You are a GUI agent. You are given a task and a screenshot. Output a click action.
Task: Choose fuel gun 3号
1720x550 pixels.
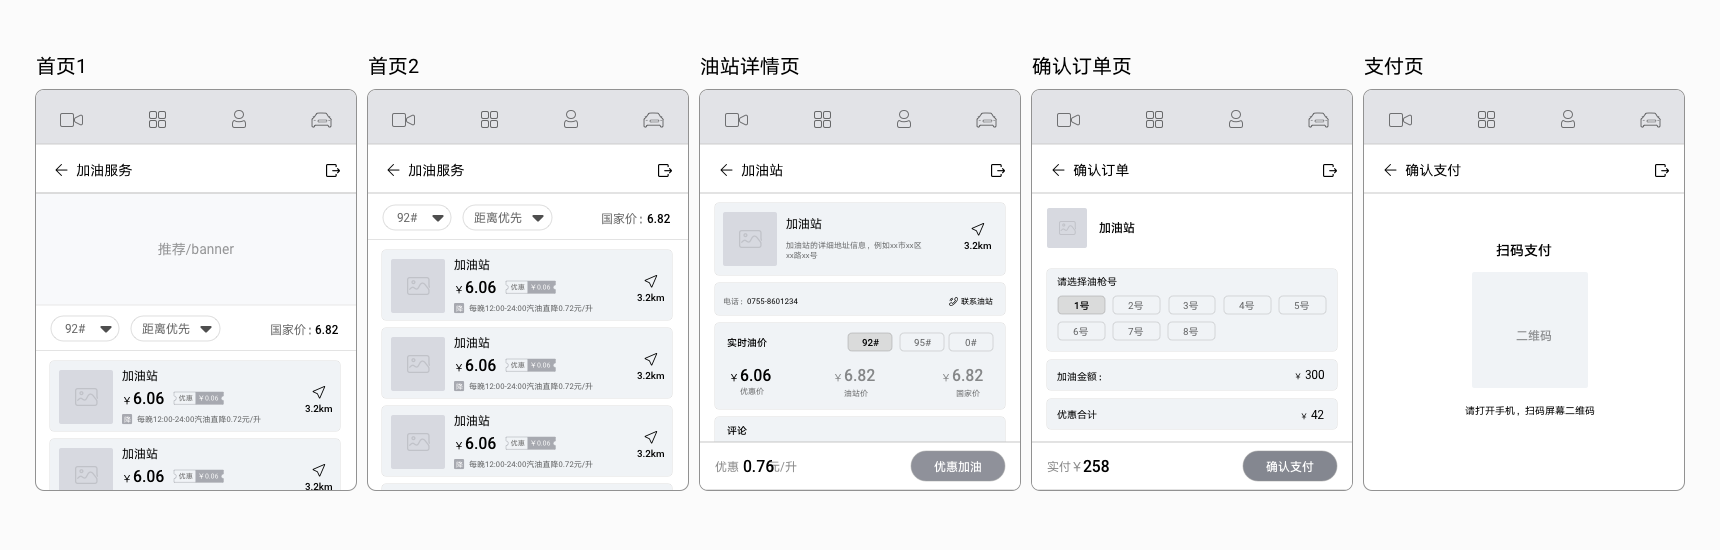tap(1191, 305)
